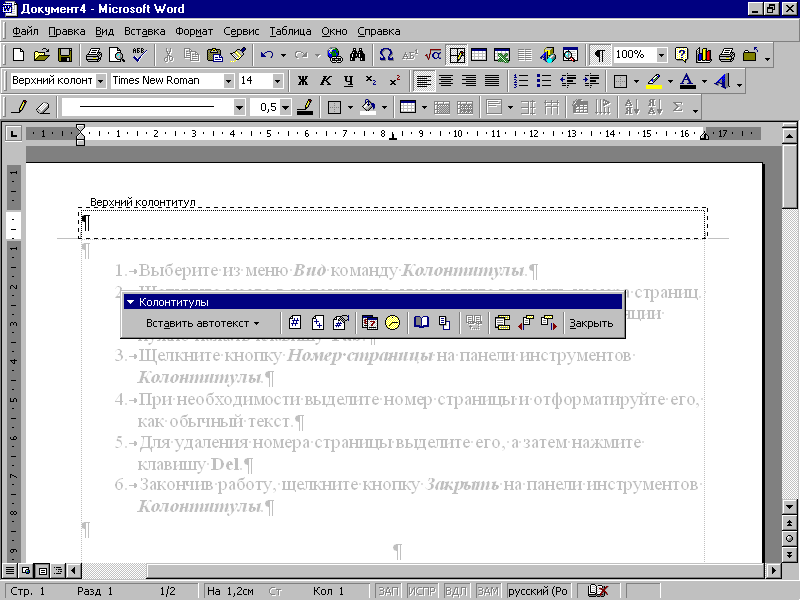
Task: Click inside the Верхний колонтитул header area
Action: tap(392, 223)
